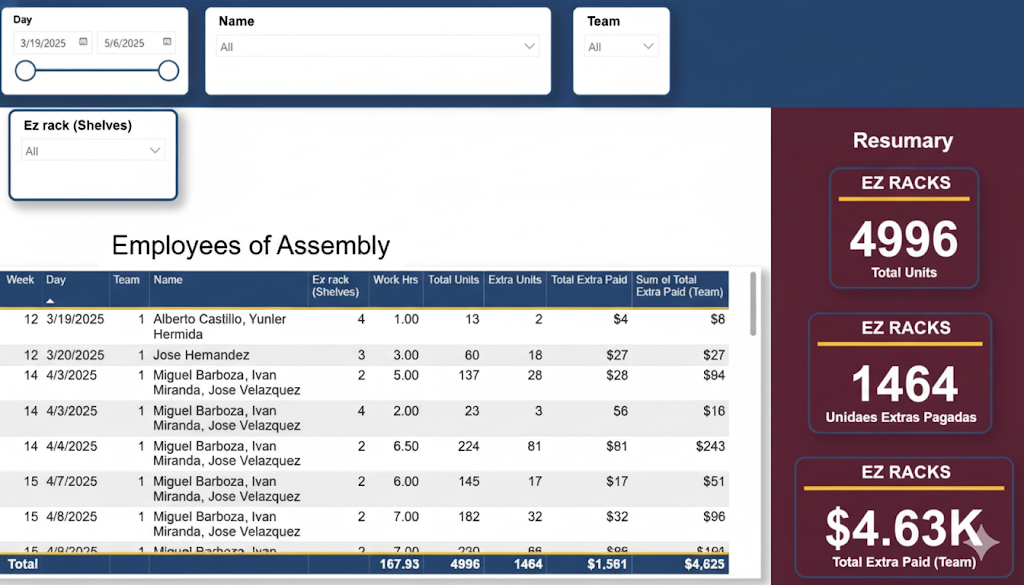Click the sort arrow under Day header
Screen dimensions: 1024x585
click(x=50, y=300)
